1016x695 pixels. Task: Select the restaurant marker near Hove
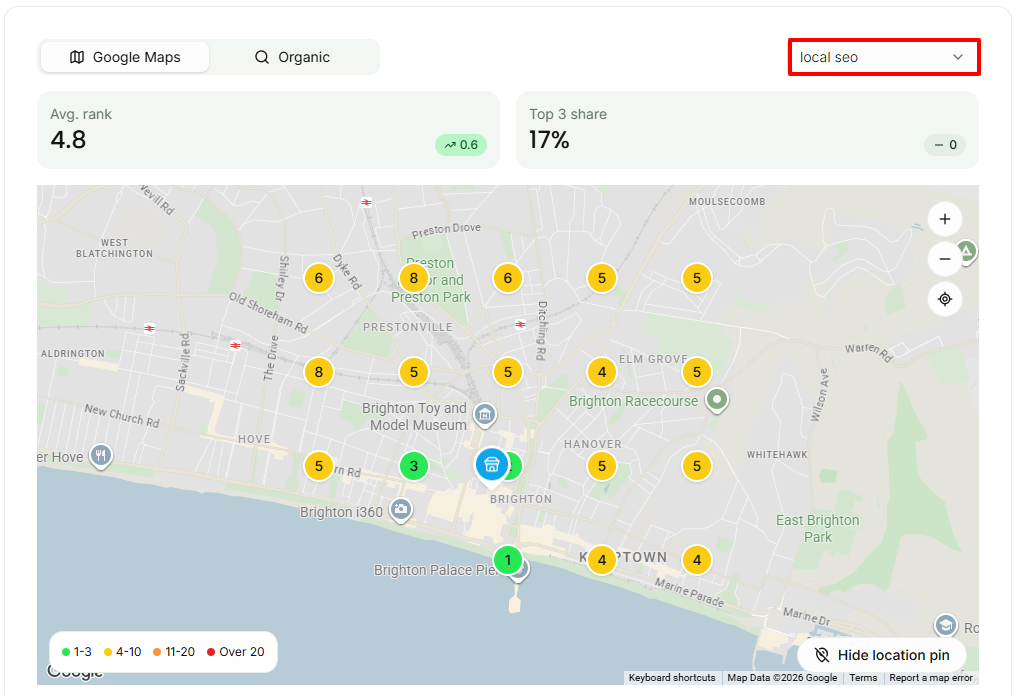(x=100, y=457)
